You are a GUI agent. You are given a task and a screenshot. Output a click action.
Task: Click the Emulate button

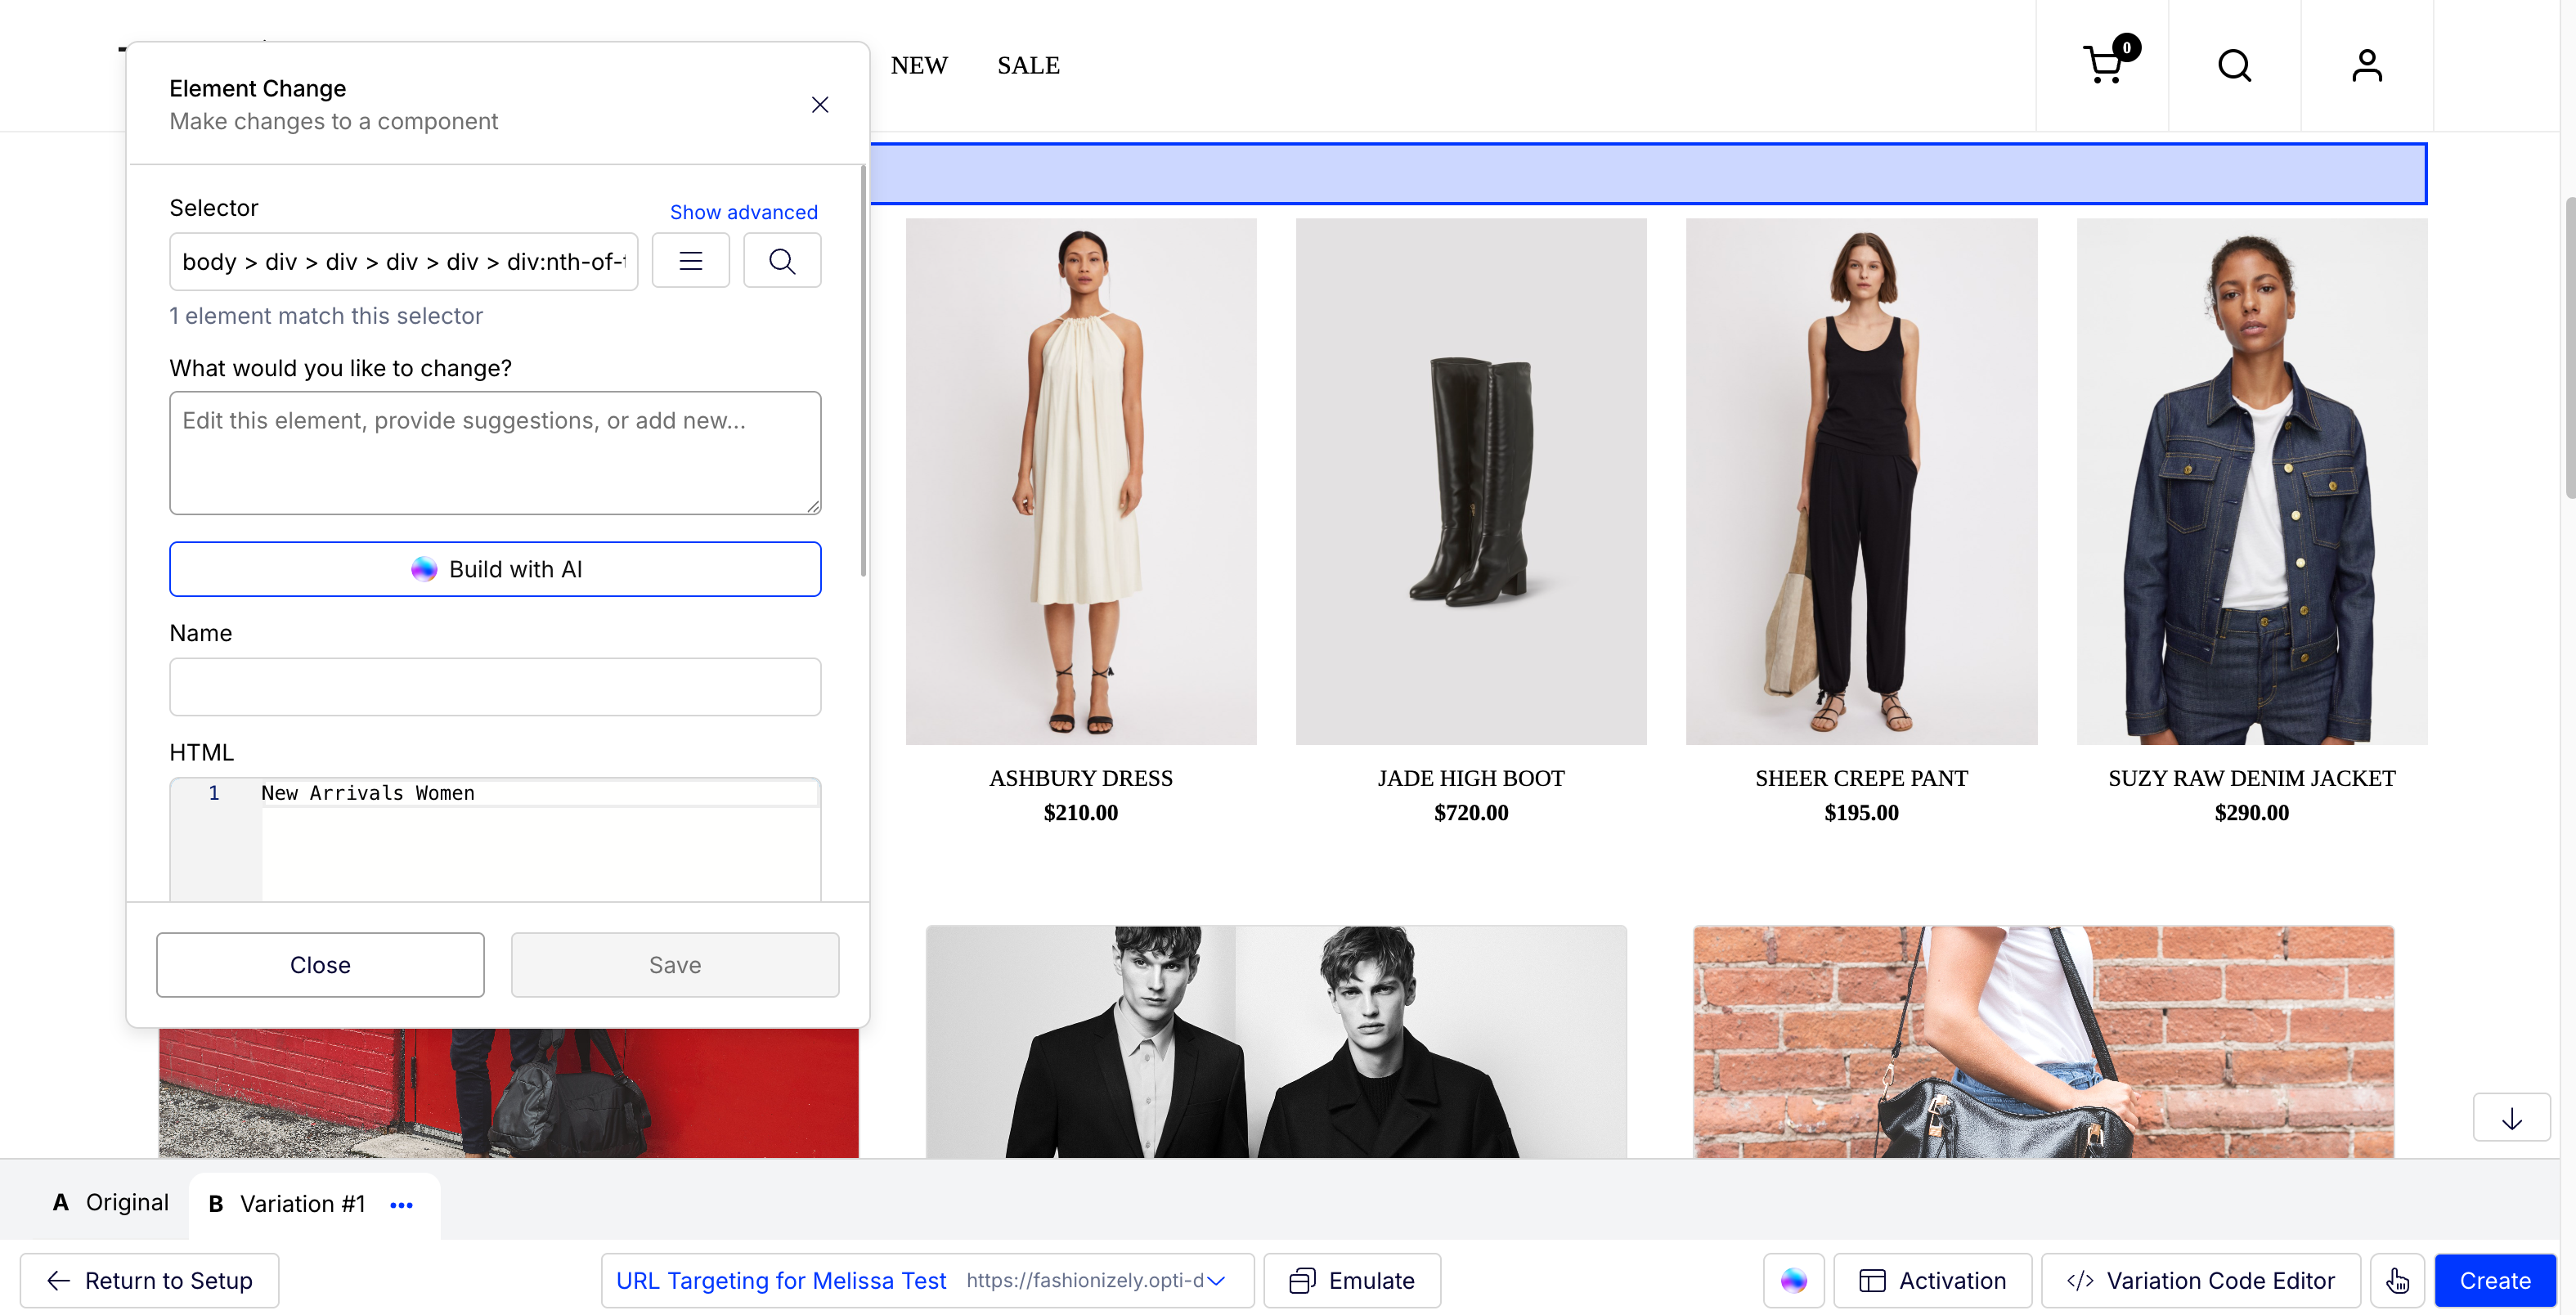point(1352,1280)
